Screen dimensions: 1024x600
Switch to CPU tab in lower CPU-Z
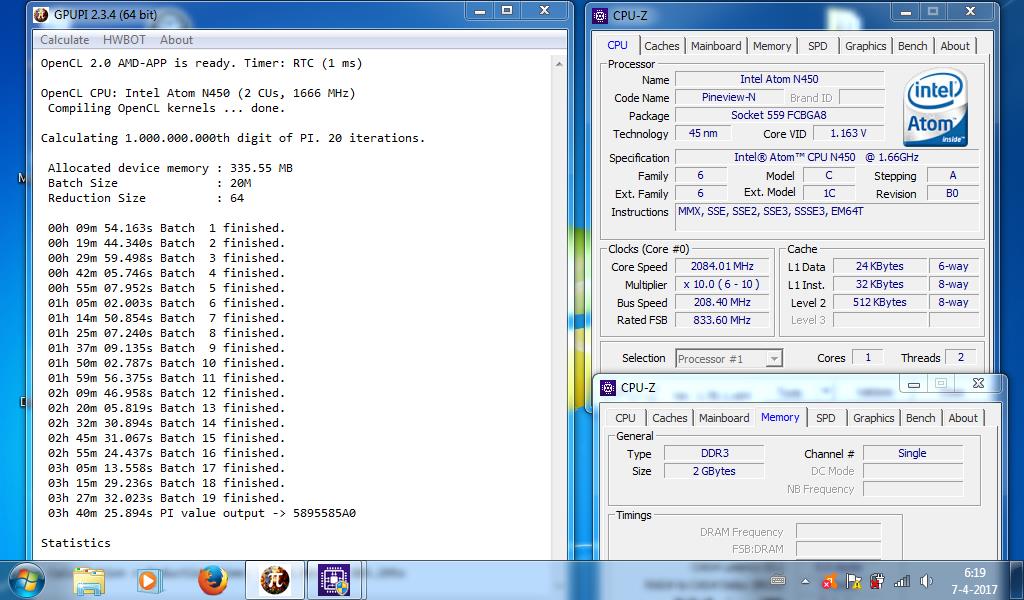coord(625,418)
